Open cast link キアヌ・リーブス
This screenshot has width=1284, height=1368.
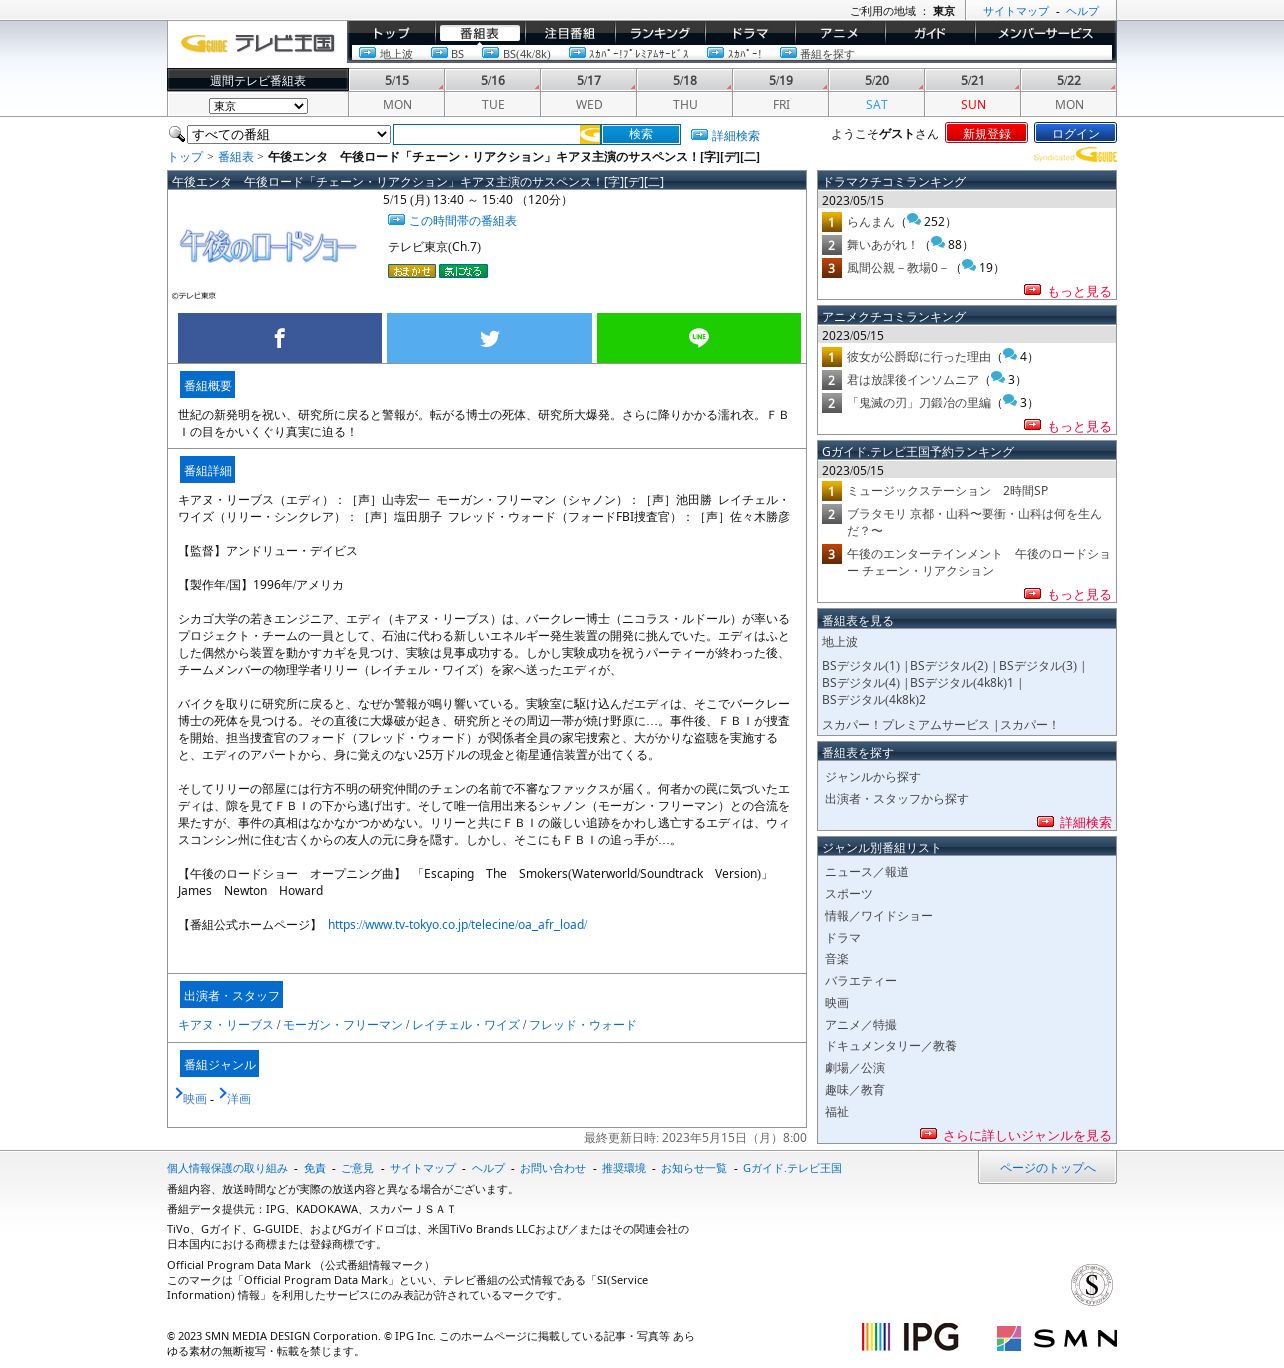pyautogui.click(x=226, y=1025)
